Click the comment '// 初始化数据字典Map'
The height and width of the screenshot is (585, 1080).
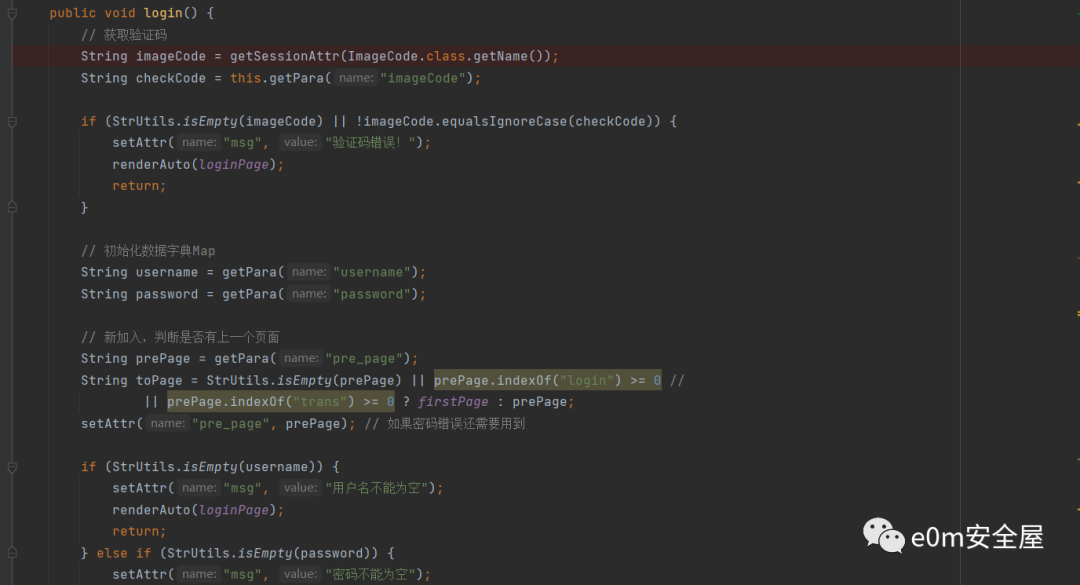[148, 251]
